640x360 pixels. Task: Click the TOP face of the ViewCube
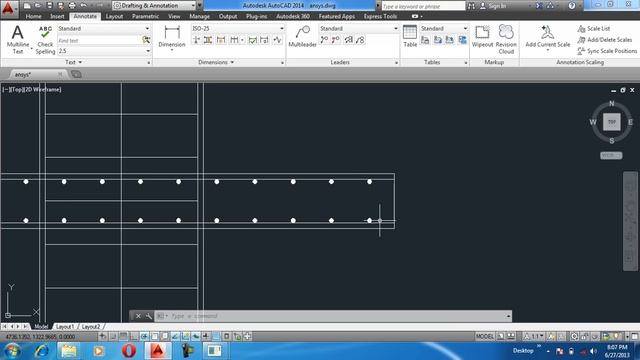coord(611,122)
